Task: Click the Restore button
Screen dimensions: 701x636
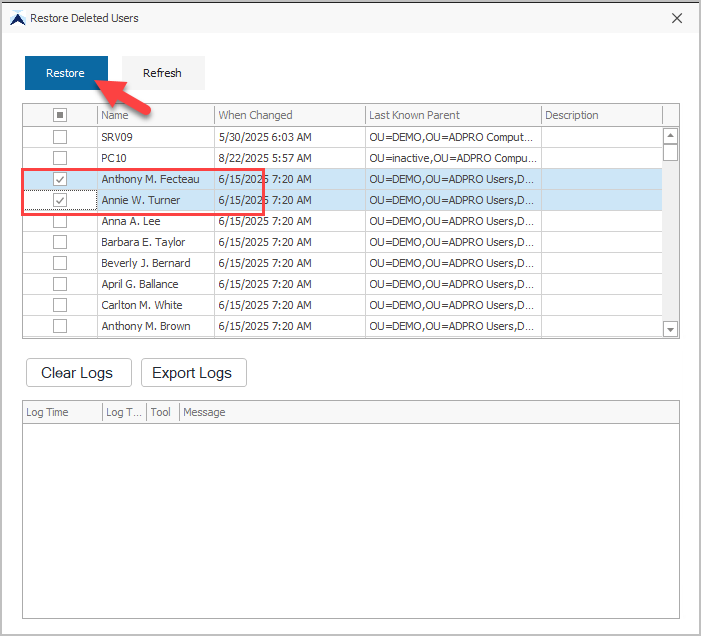Action: tap(66, 73)
